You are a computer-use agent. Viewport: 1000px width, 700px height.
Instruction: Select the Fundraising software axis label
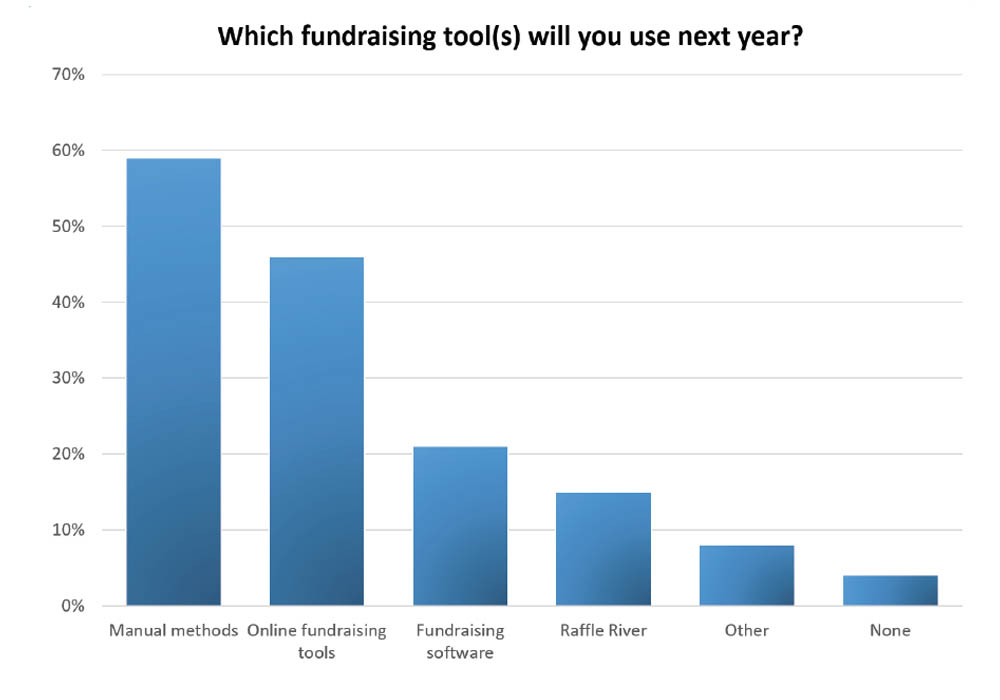point(460,641)
